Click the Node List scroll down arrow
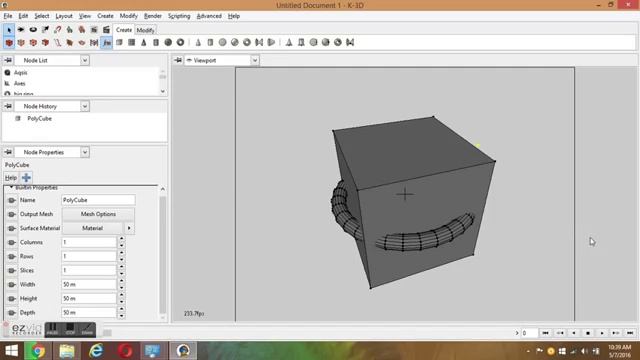Viewport: 640px width, 360px height. pyautogui.click(x=162, y=91)
